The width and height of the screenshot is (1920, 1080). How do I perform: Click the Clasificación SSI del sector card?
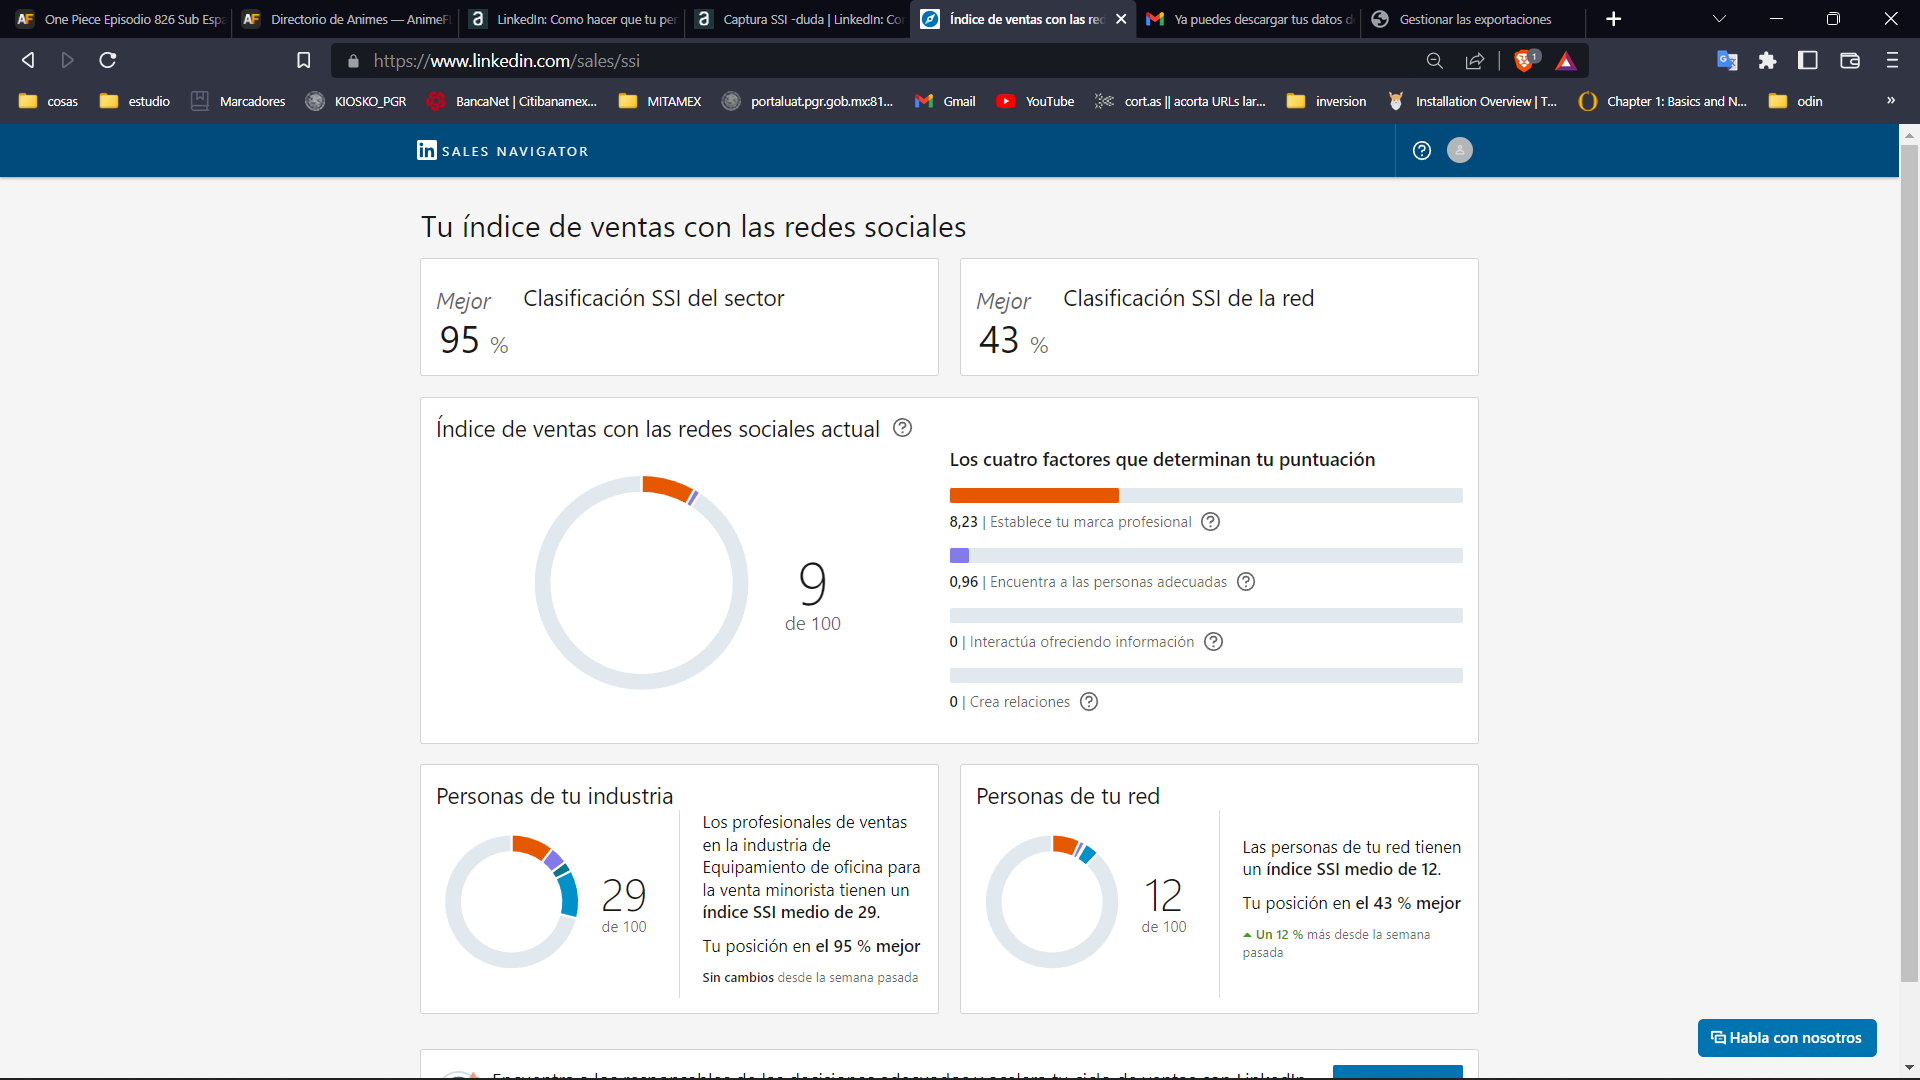(679, 317)
